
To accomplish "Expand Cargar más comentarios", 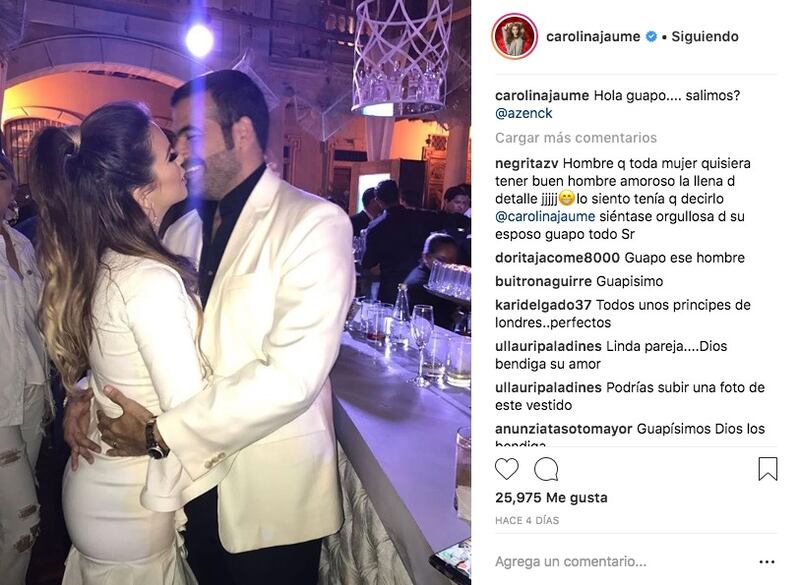I will pos(576,138).
